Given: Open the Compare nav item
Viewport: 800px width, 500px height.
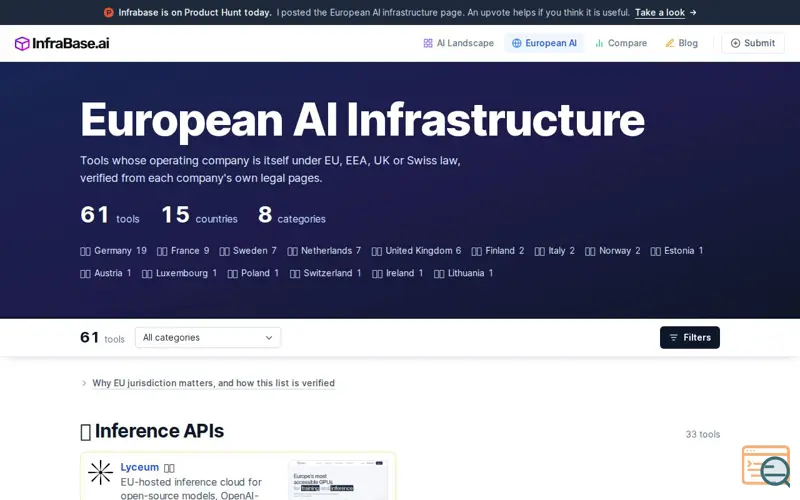Looking at the screenshot, I should (x=621, y=43).
